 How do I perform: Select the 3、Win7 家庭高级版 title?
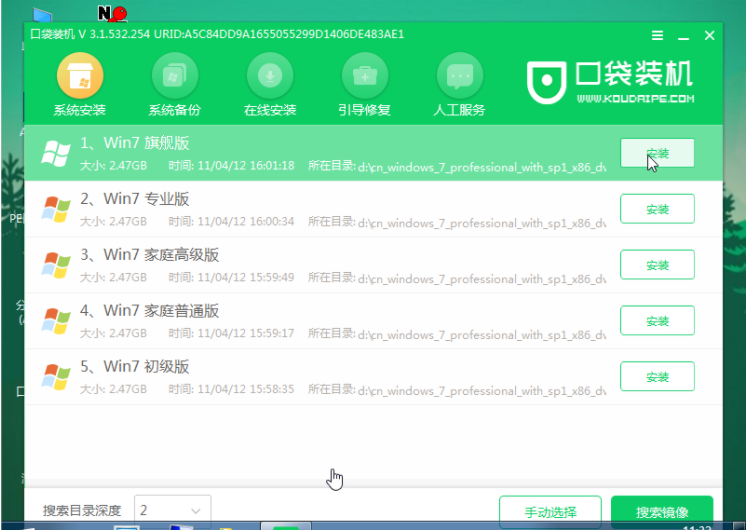(149, 255)
